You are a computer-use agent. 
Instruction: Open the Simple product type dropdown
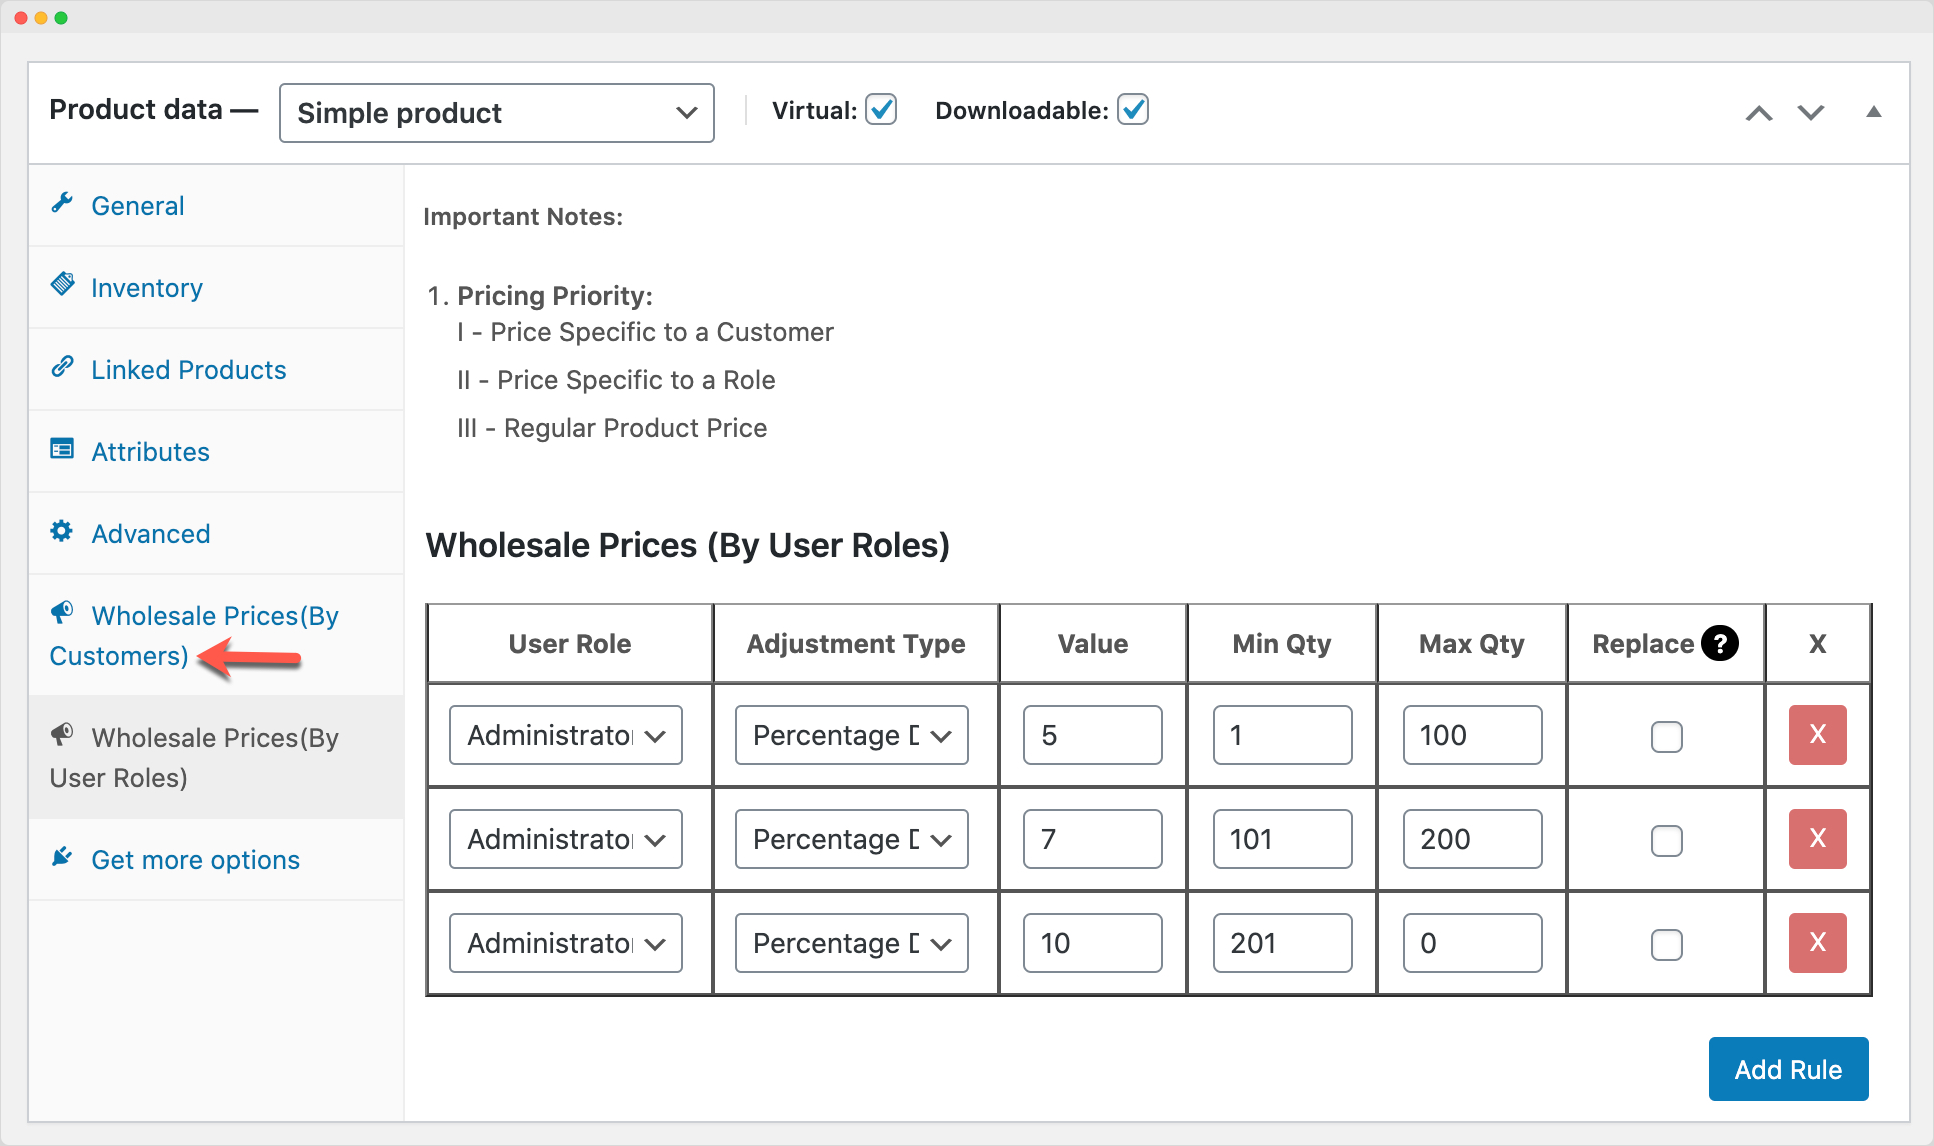pos(495,112)
